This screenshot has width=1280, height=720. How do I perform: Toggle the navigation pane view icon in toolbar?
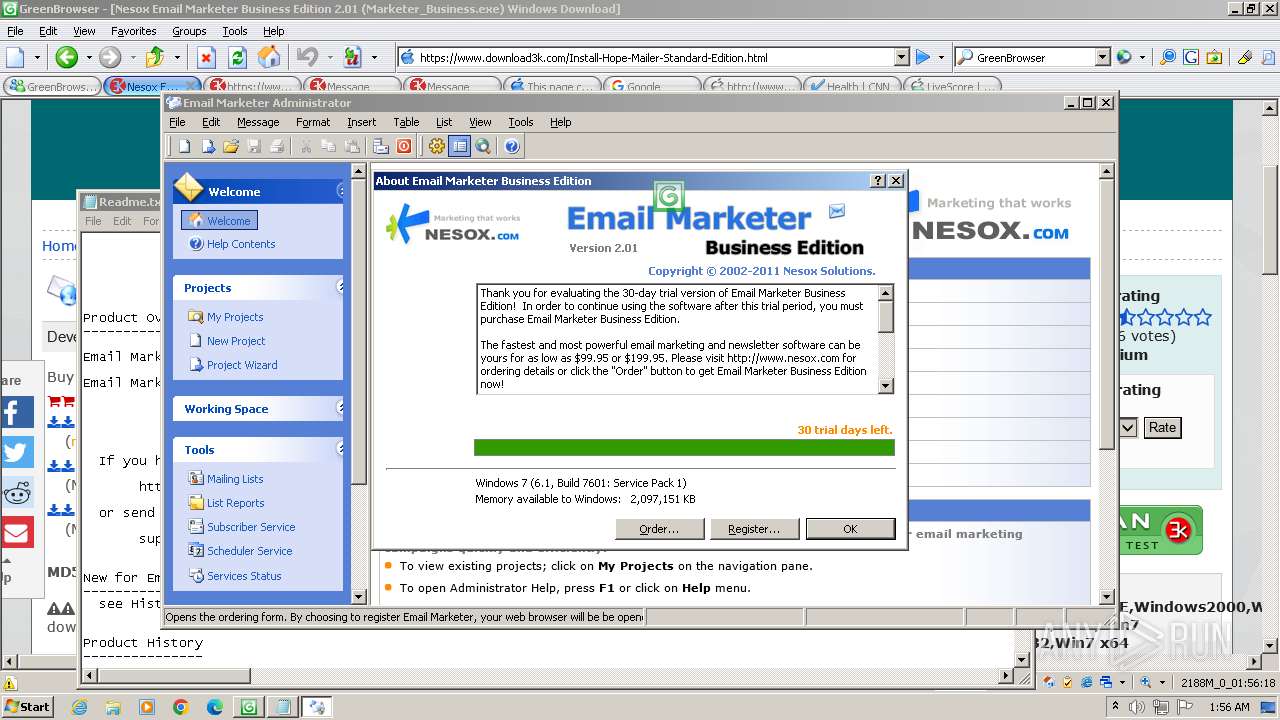coord(459,146)
